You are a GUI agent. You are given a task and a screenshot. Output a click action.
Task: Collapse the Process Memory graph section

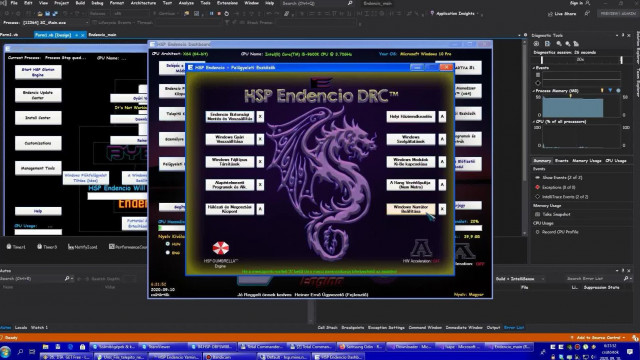click(534, 91)
